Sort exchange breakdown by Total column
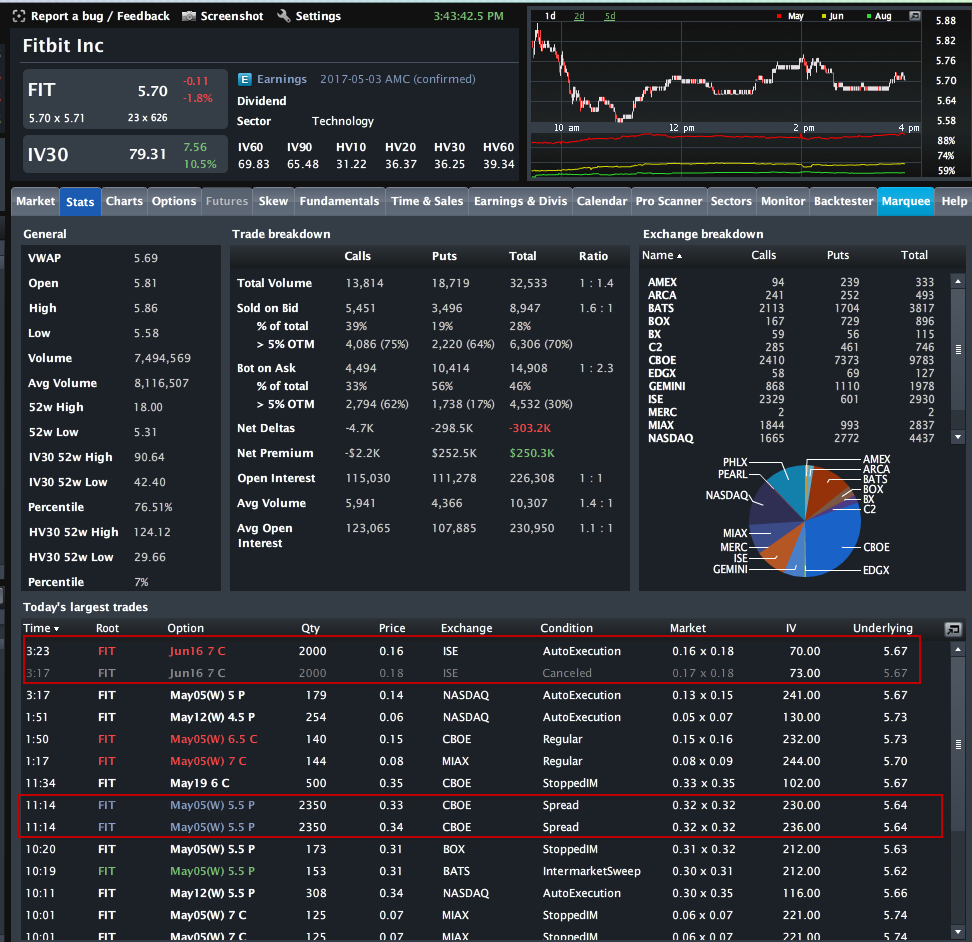The image size is (972, 942). [914, 255]
